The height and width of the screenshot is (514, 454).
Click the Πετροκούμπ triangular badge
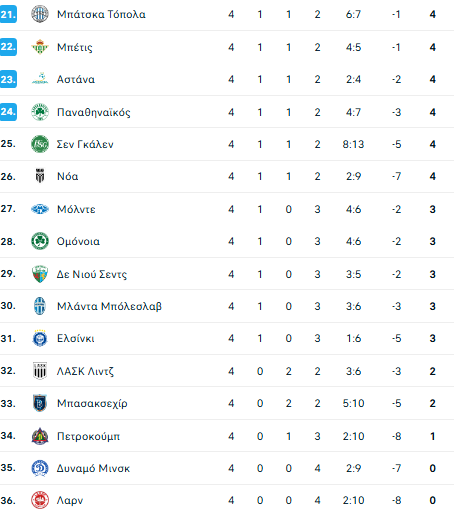[x=40, y=436]
